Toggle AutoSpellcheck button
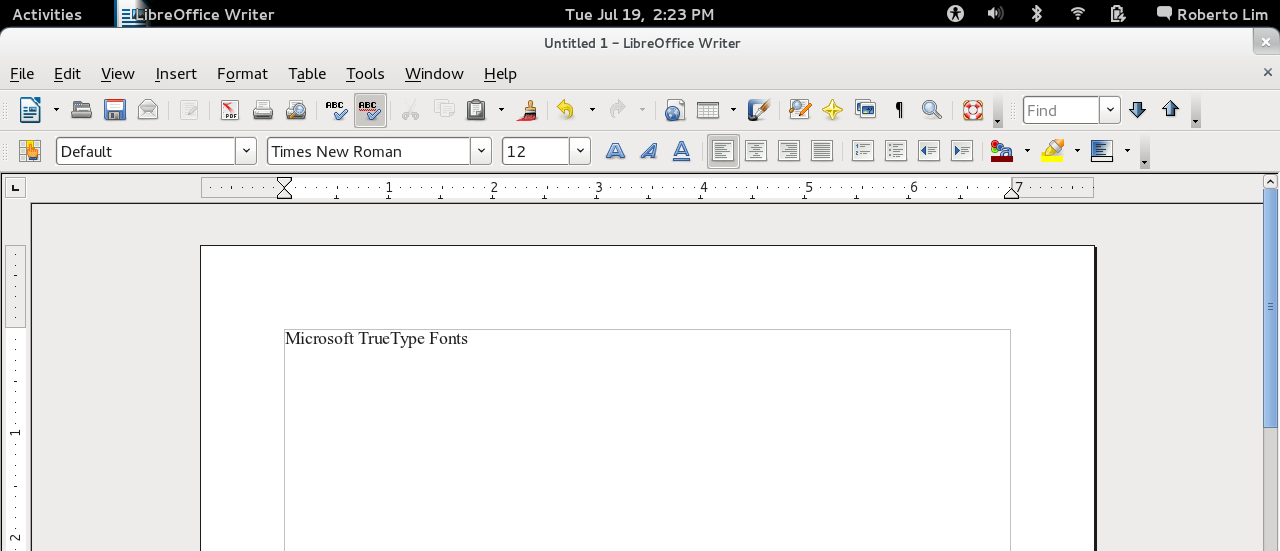This screenshot has width=1280, height=551. [x=370, y=110]
